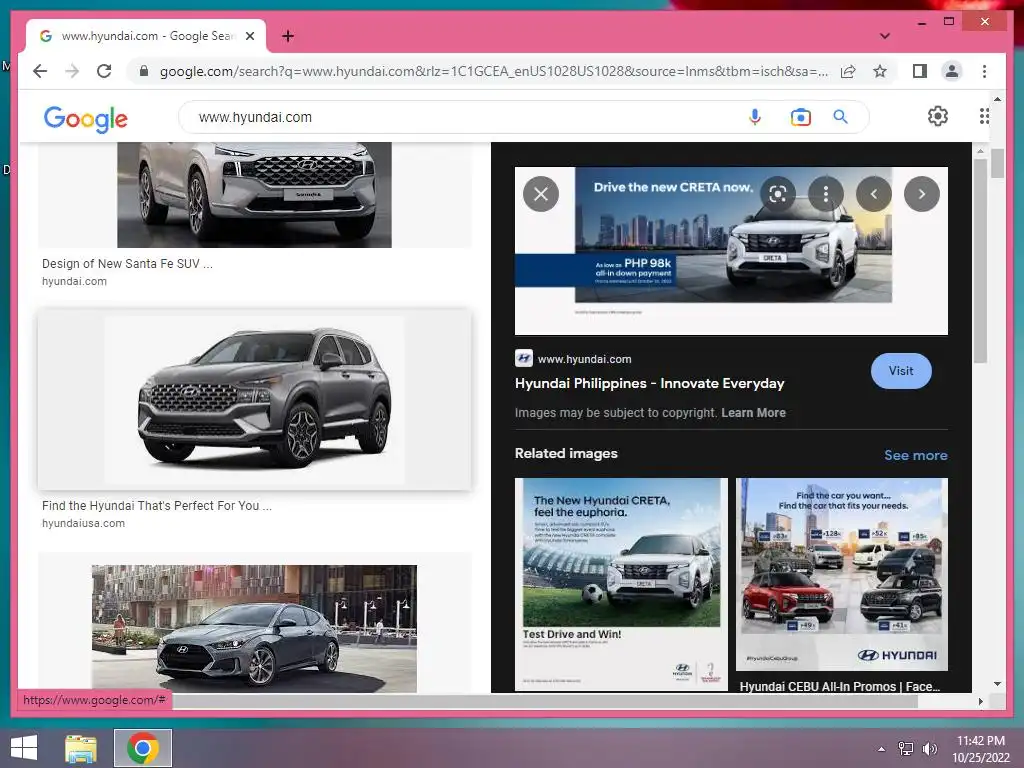
Task: Click the www.hyundai.com source link in preview
Action: tap(584, 359)
